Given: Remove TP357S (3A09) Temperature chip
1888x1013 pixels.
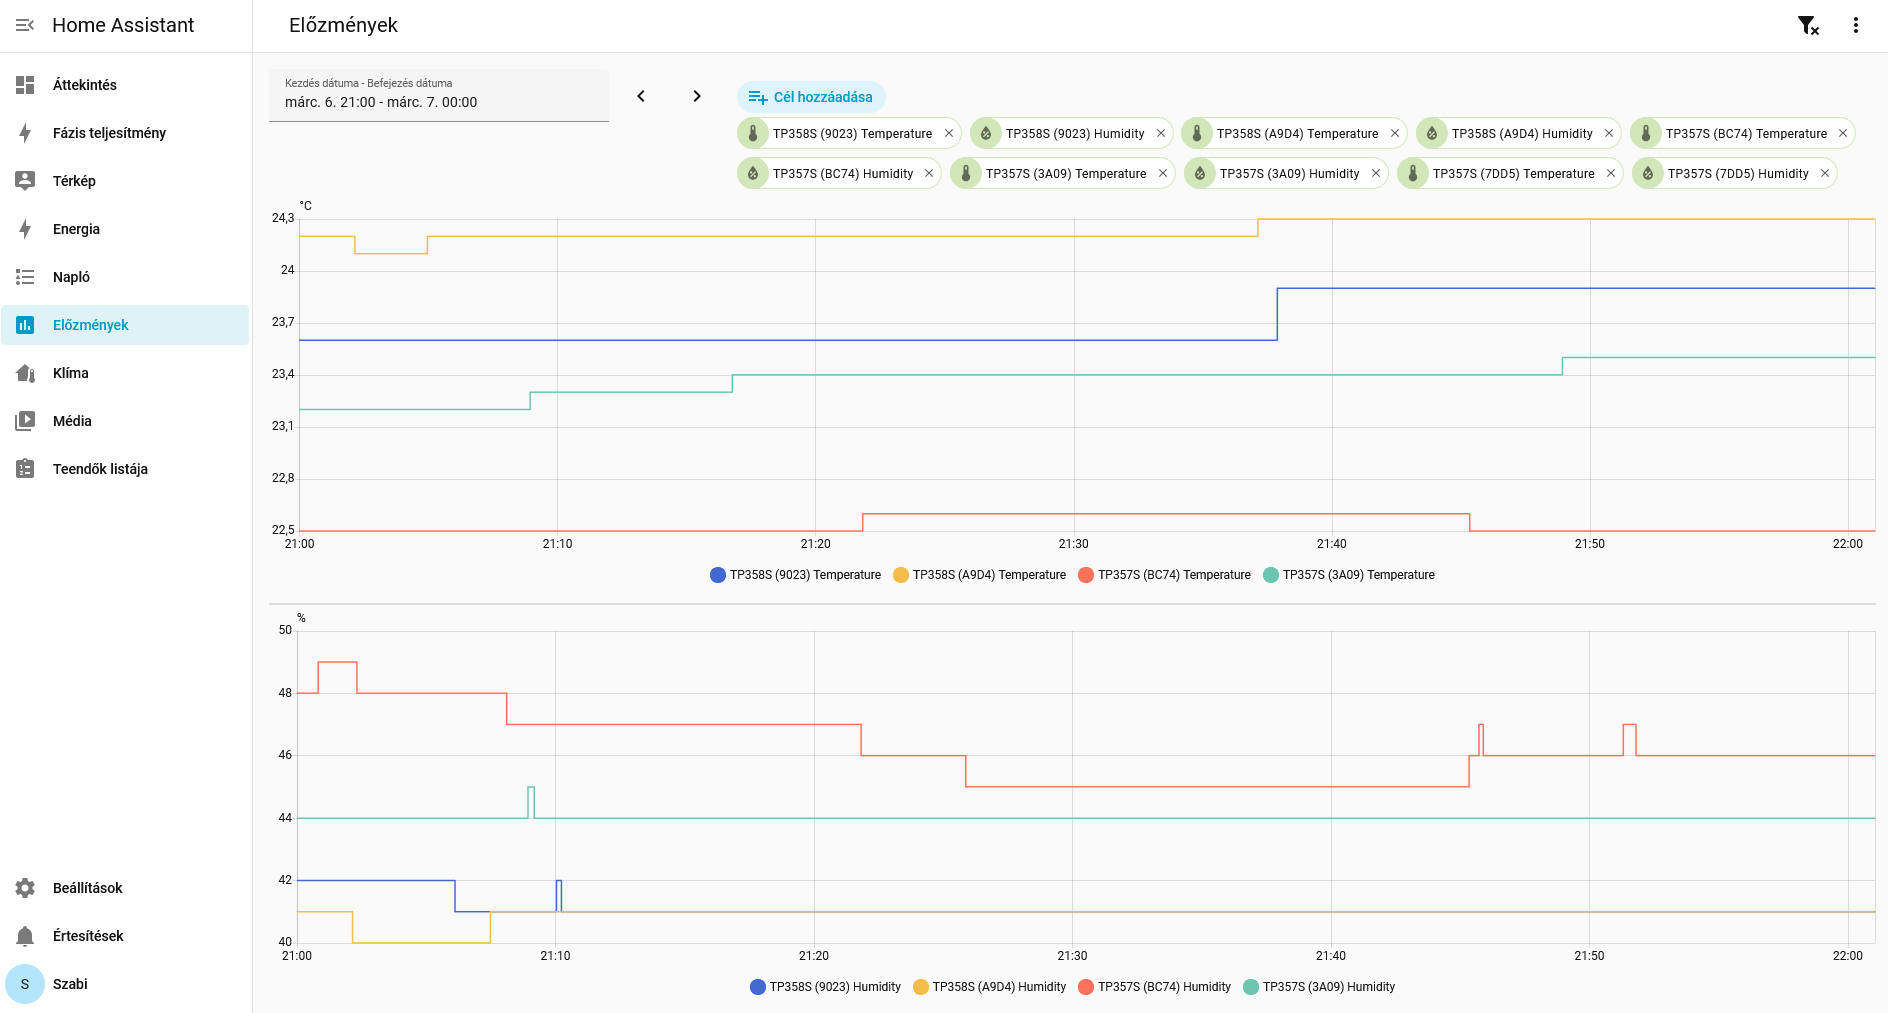Looking at the screenshot, I should point(1163,173).
